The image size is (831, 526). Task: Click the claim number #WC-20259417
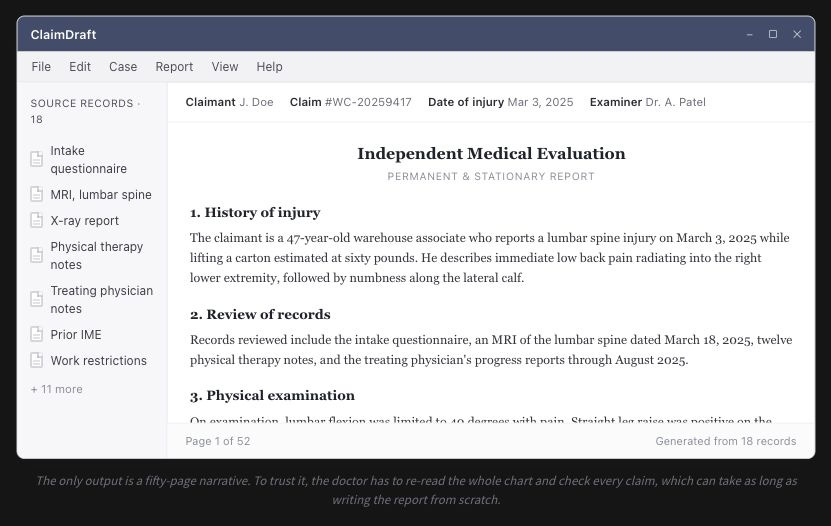click(x=368, y=102)
